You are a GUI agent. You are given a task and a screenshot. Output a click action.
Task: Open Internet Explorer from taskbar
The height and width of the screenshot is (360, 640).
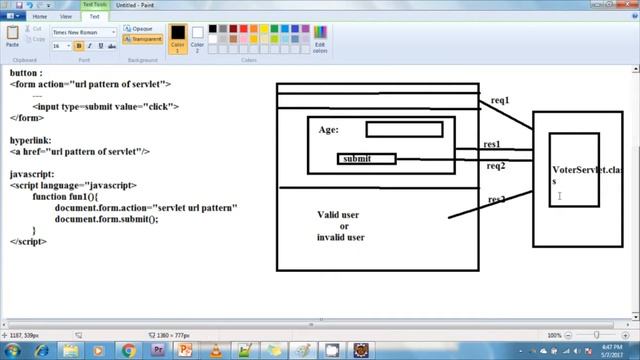[x=42, y=351]
